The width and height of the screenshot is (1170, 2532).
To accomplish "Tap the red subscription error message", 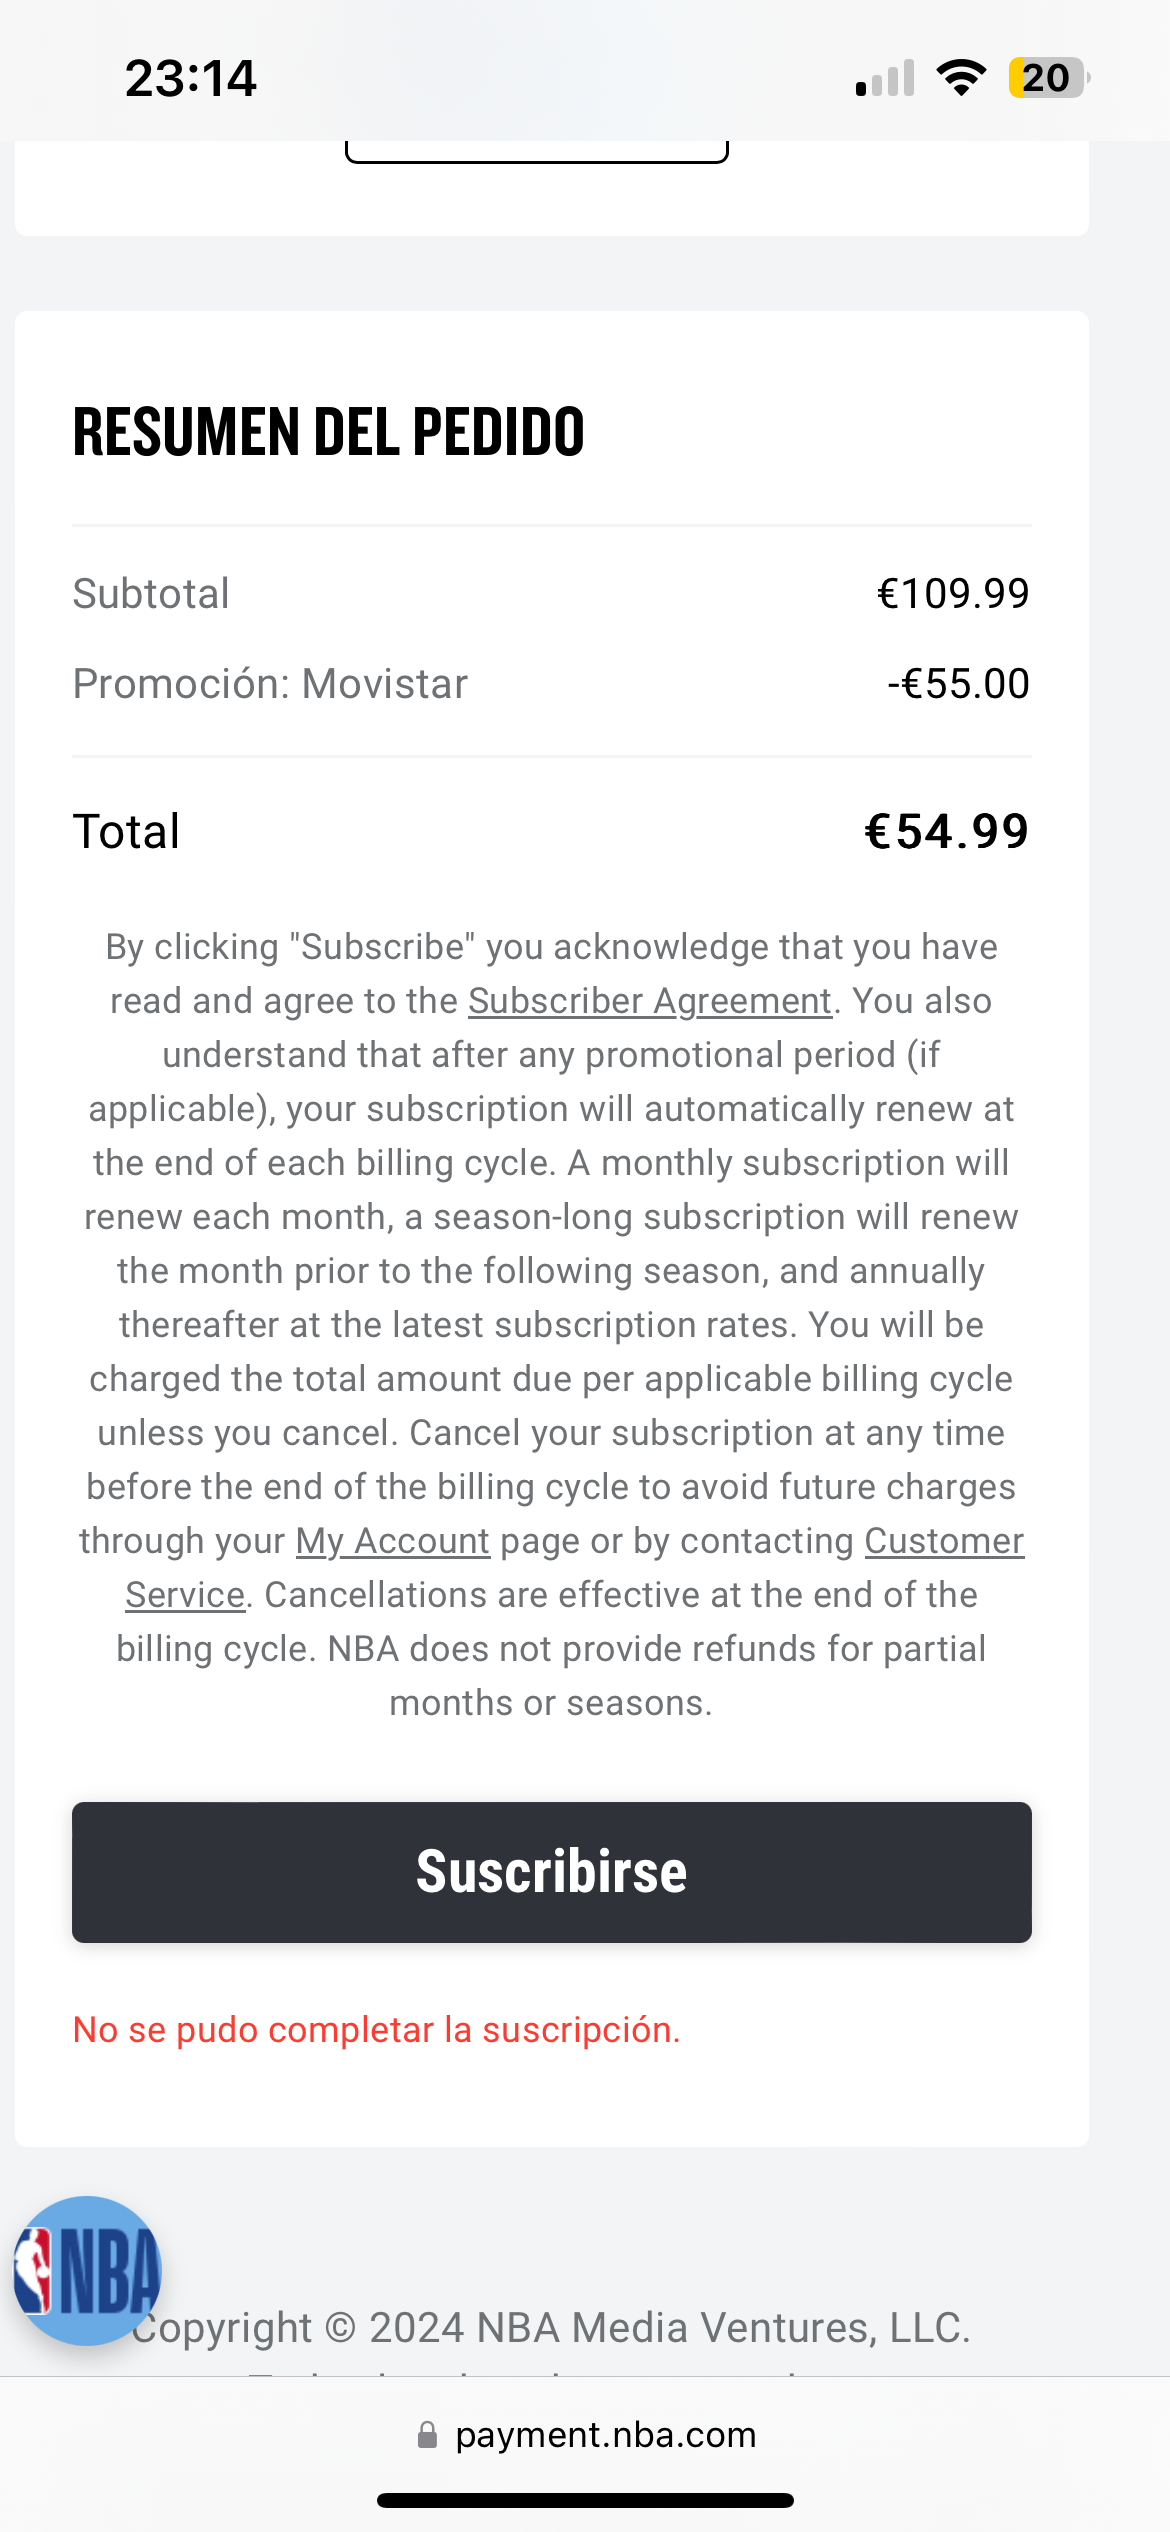I will tap(377, 2030).
